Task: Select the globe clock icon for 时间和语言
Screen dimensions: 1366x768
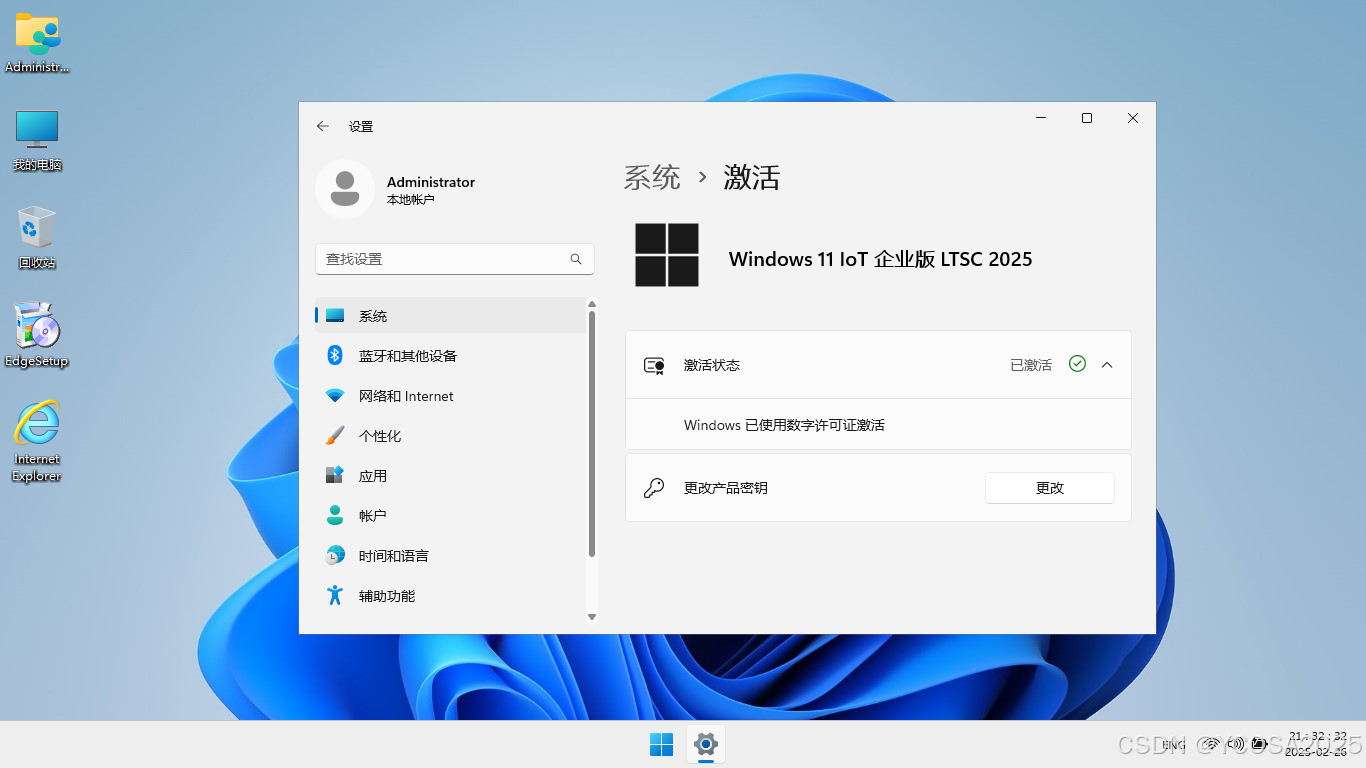Action: coord(335,555)
